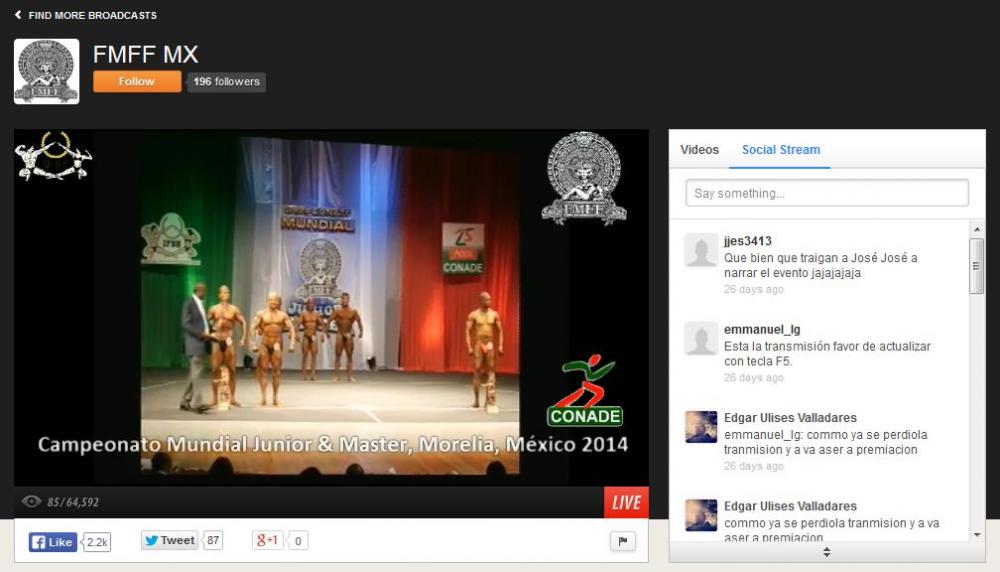Screen dimensions: 1000x572
Task: Click the Google +1 button
Action: [268, 541]
